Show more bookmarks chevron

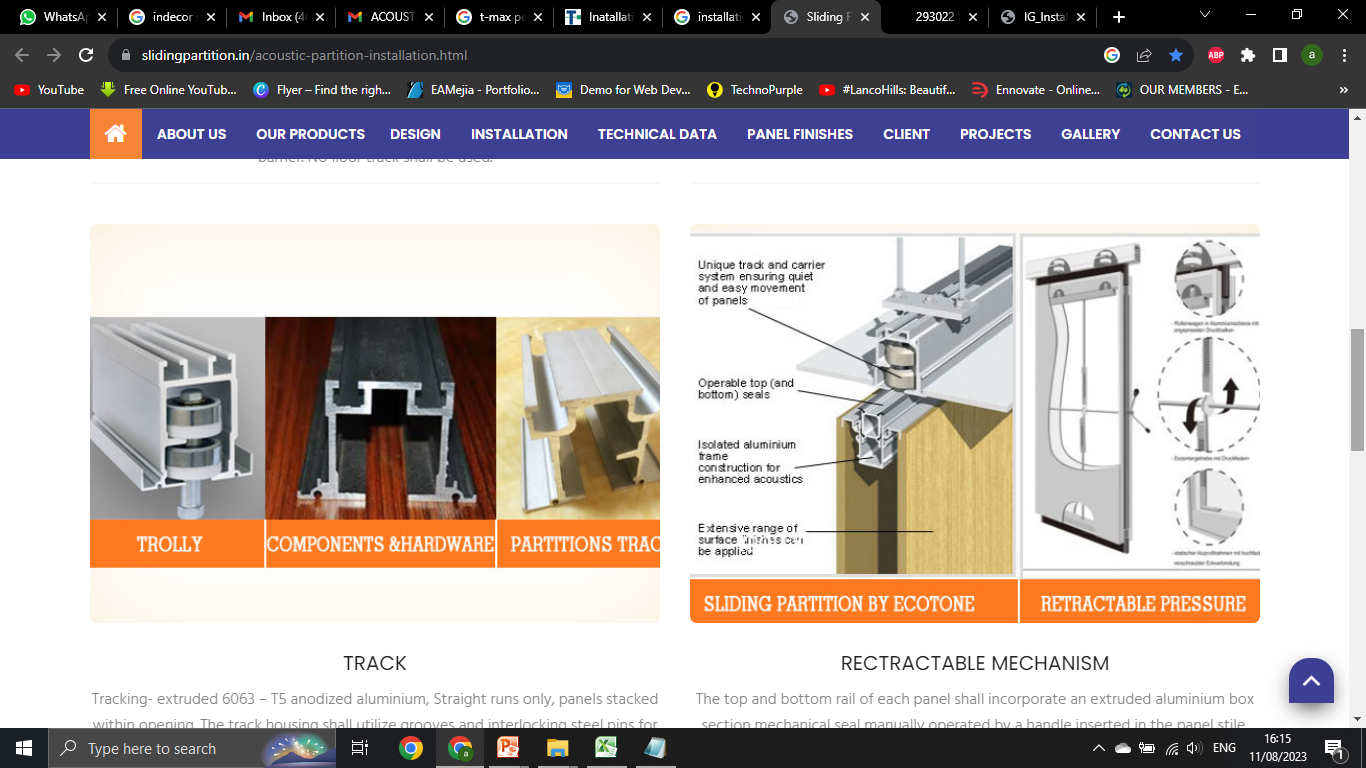click(x=1344, y=90)
